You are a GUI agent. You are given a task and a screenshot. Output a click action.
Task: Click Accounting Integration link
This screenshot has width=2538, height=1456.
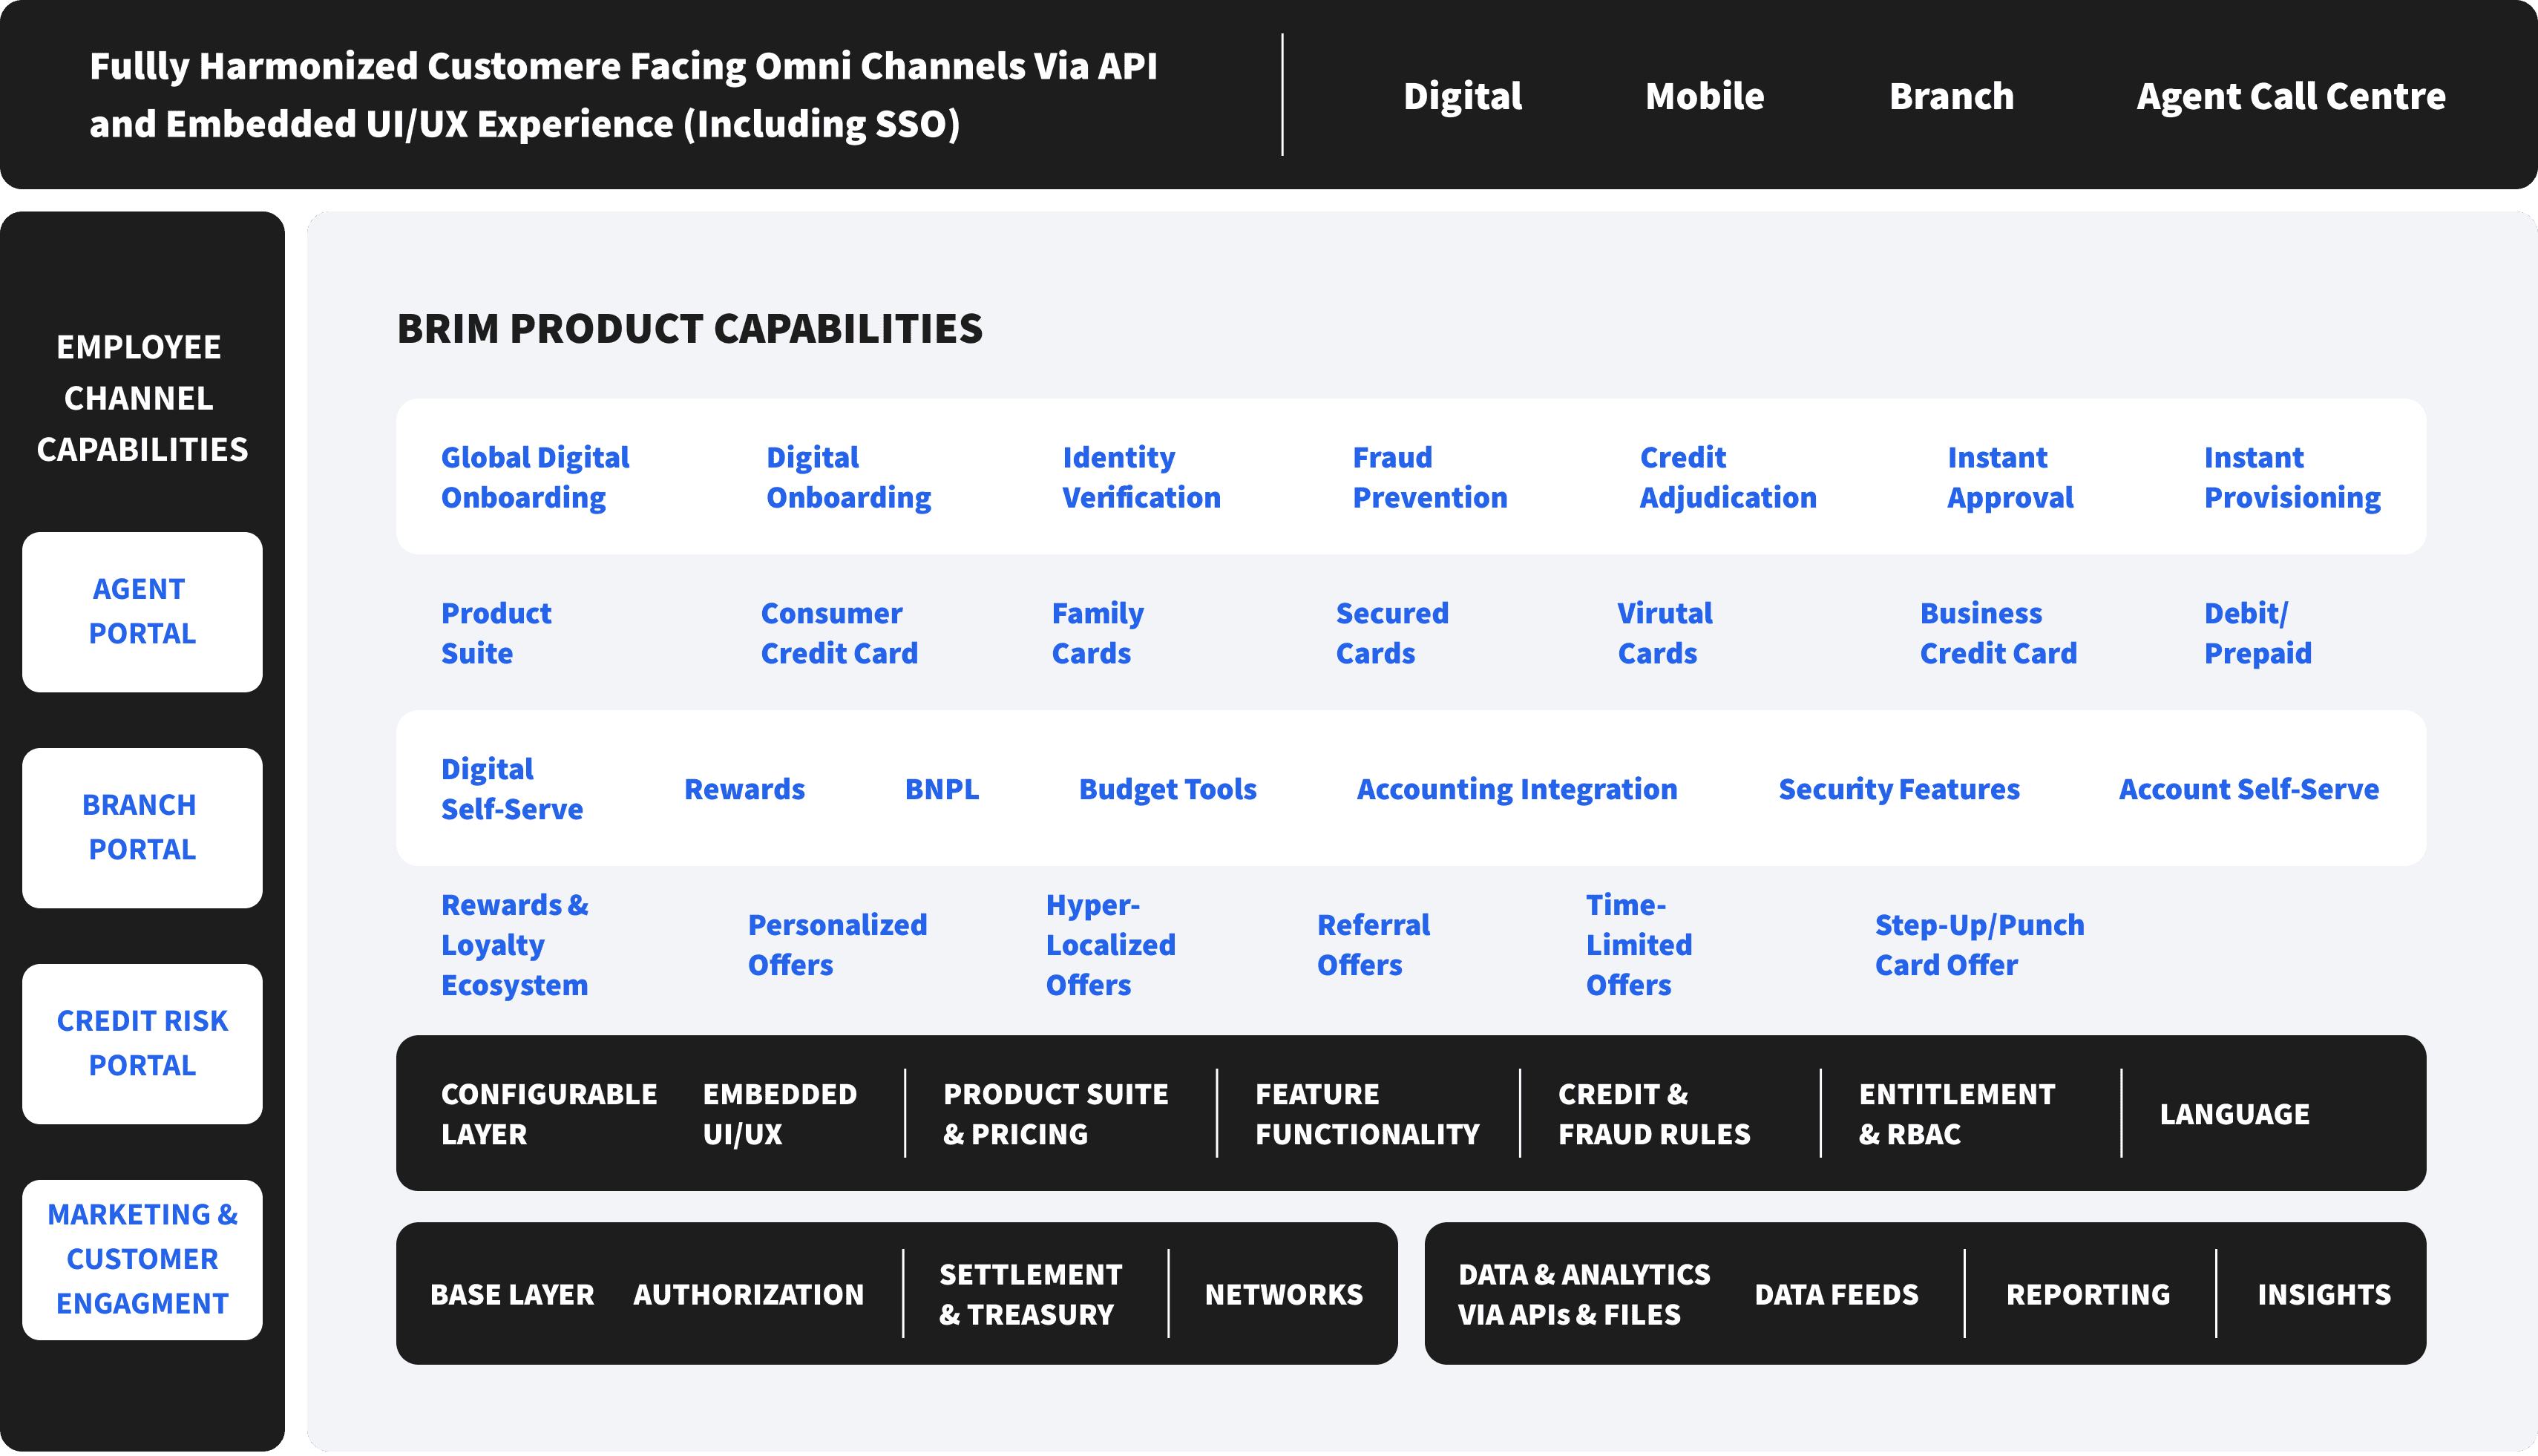point(1516,789)
